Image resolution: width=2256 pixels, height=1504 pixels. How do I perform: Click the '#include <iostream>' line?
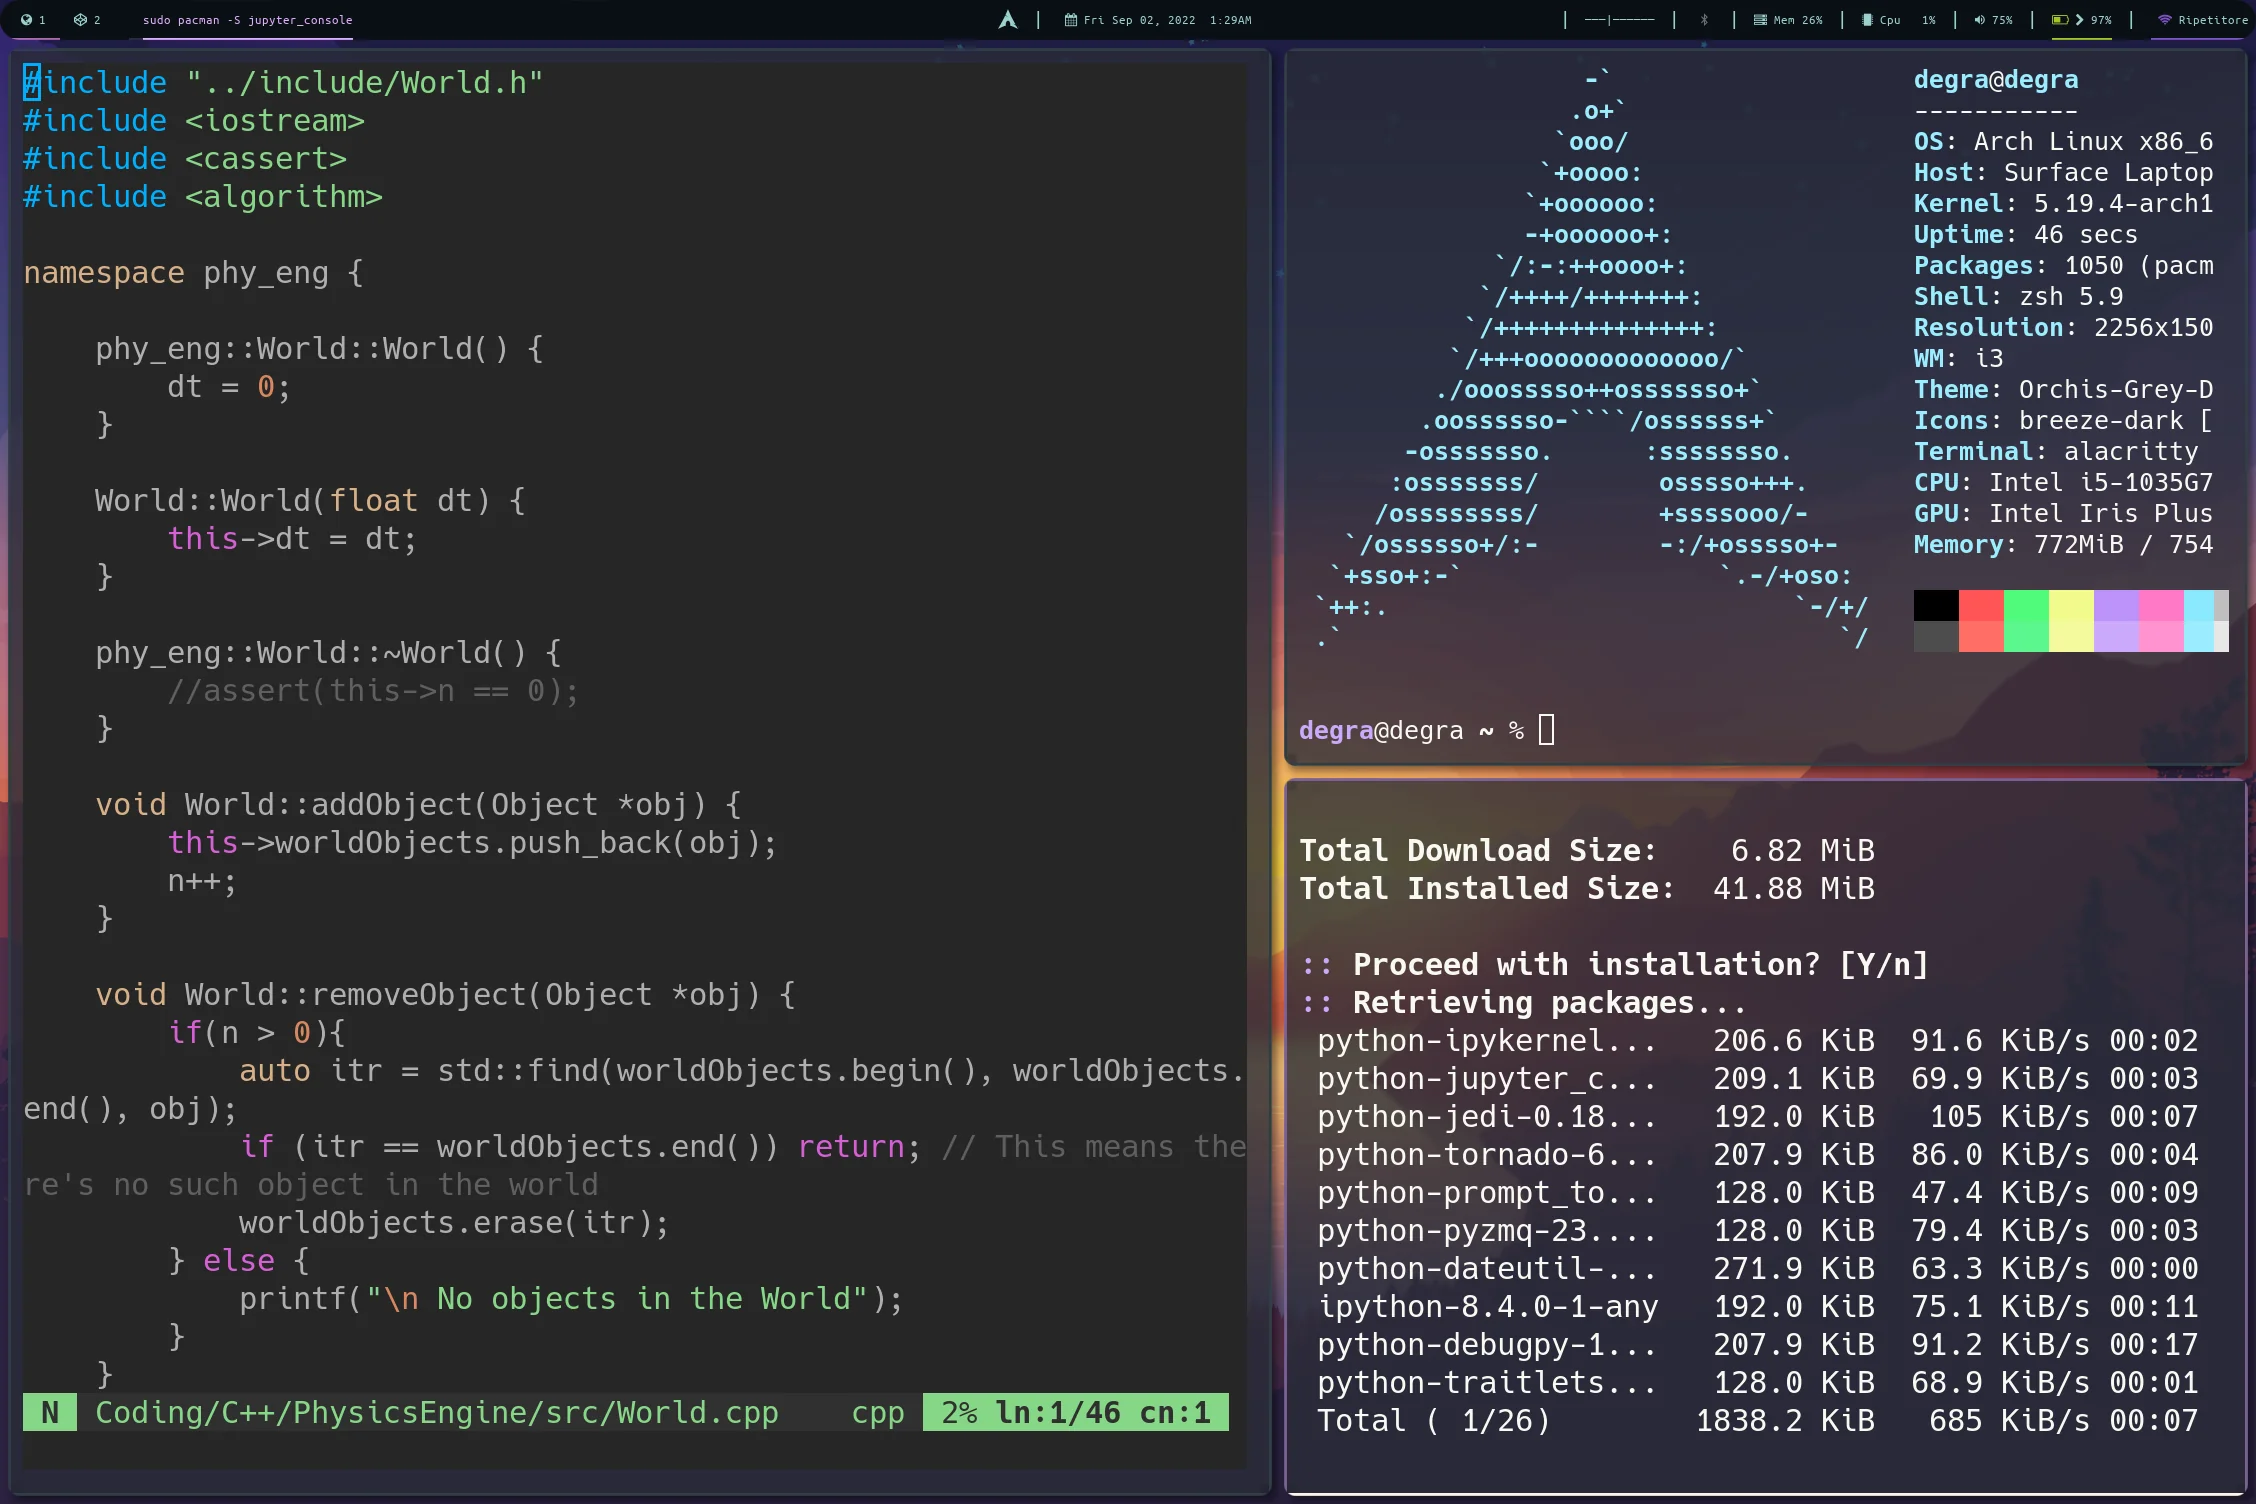click(x=194, y=120)
